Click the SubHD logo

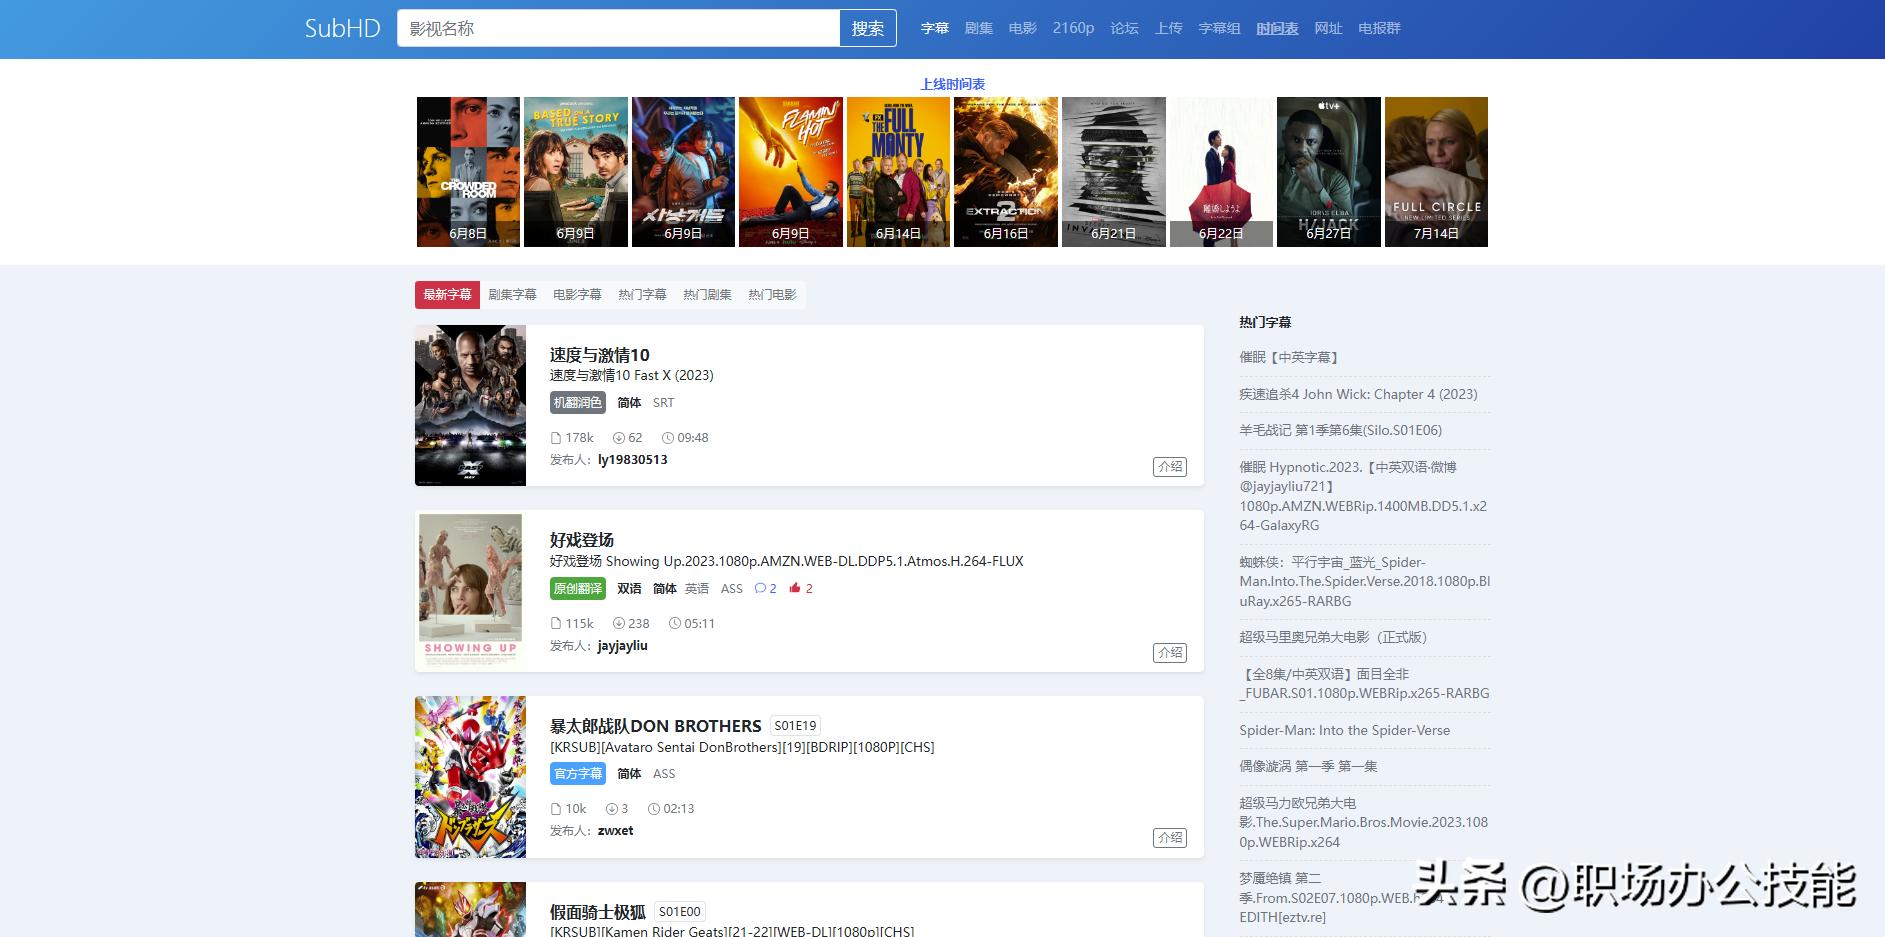click(342, 28)
